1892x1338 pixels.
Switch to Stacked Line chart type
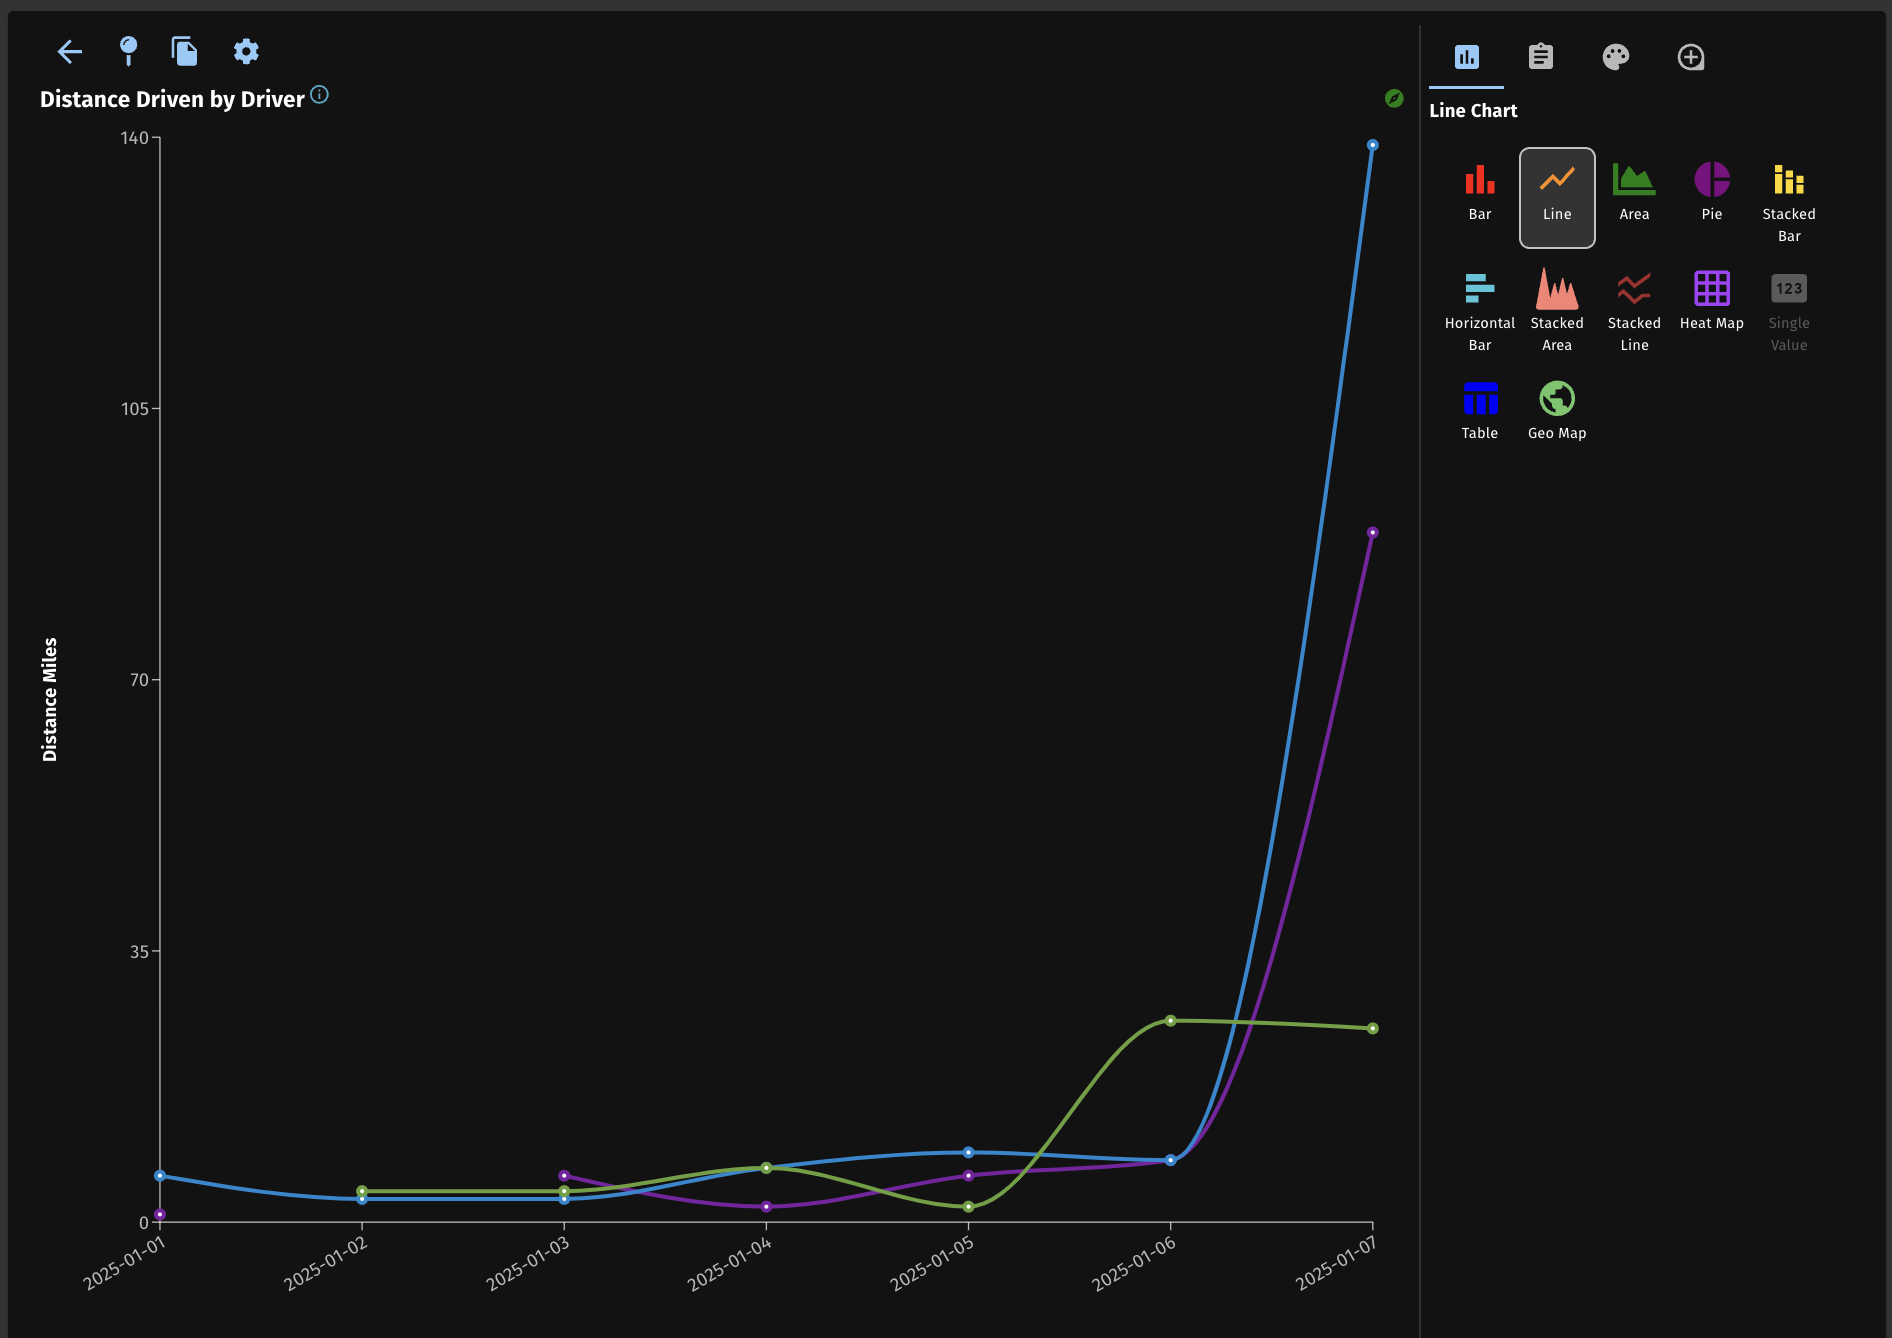click(x=1633, y=311)
